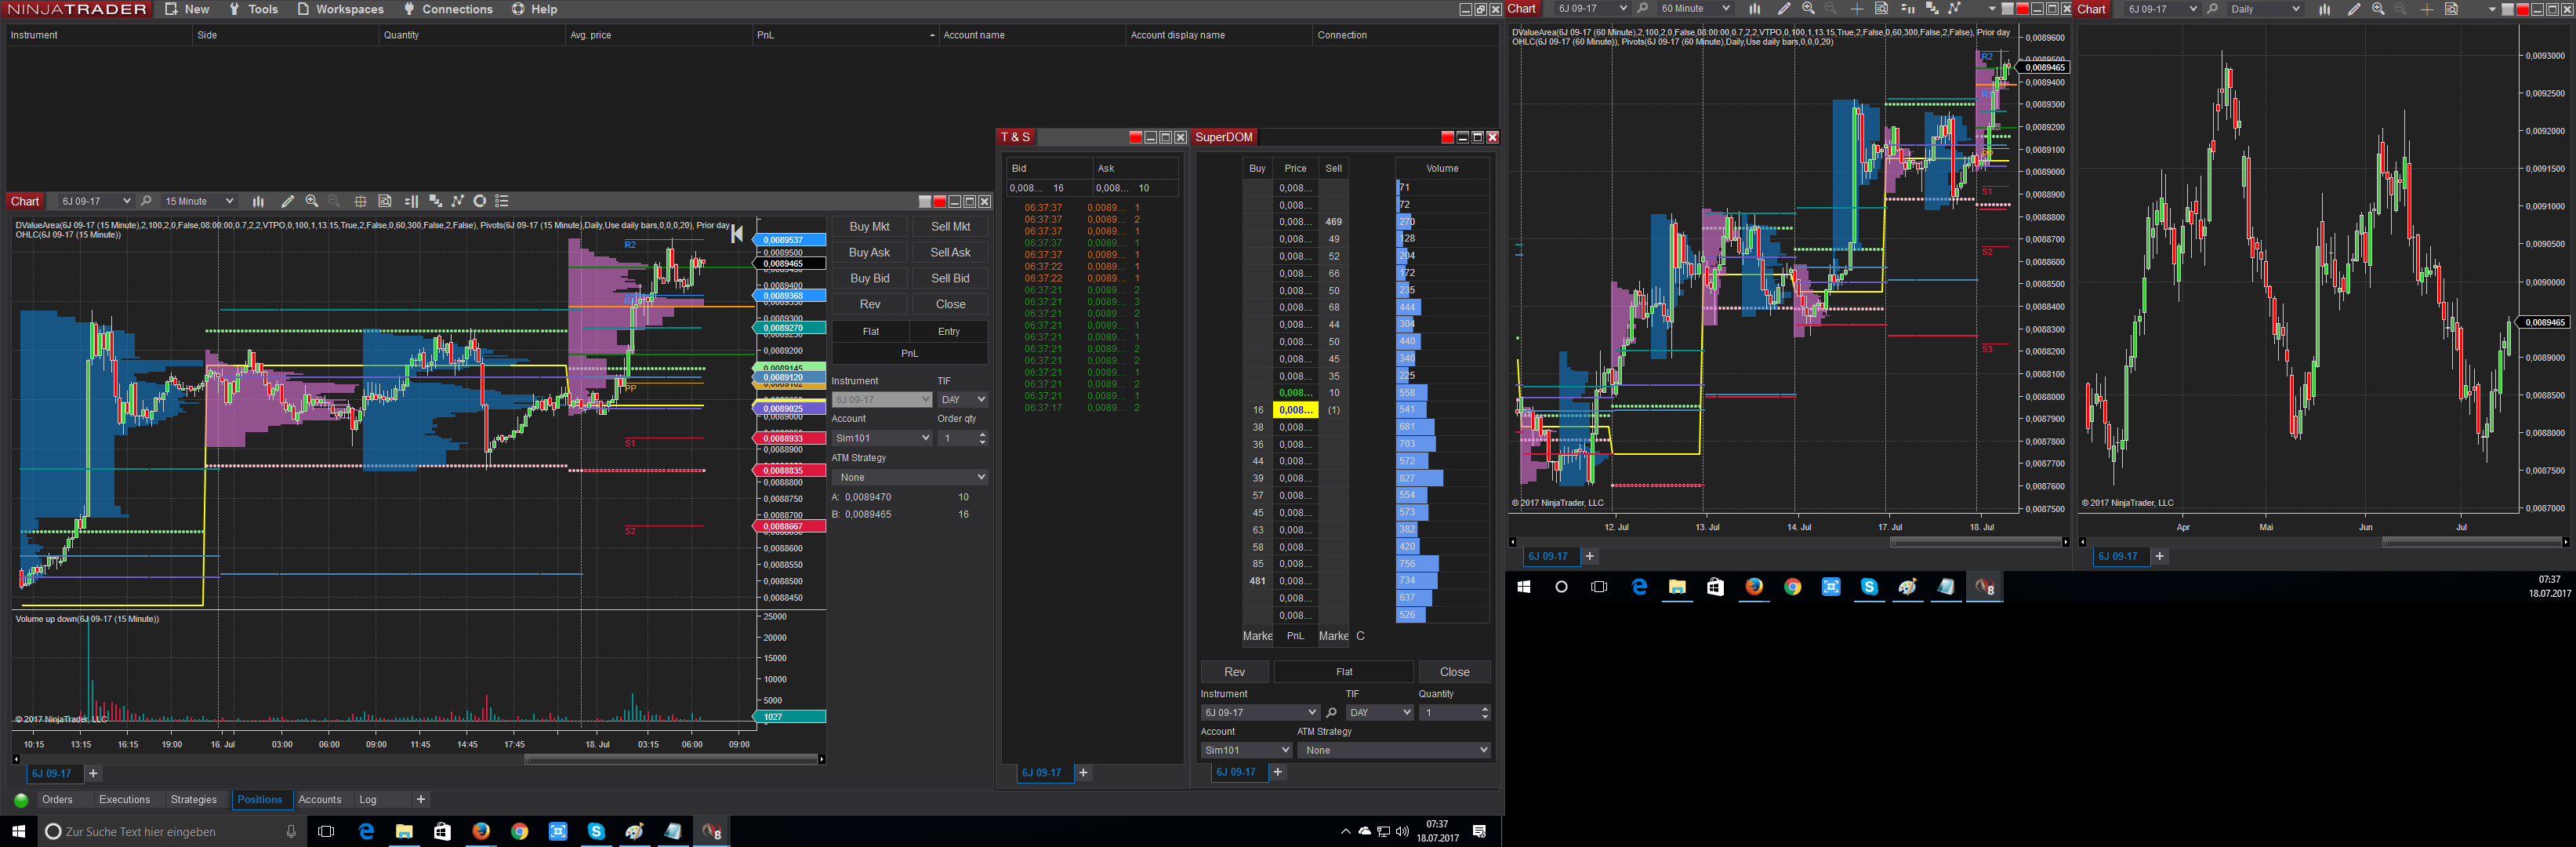Zoom in on the 60 Minute chart

[x=1808, y=9]
